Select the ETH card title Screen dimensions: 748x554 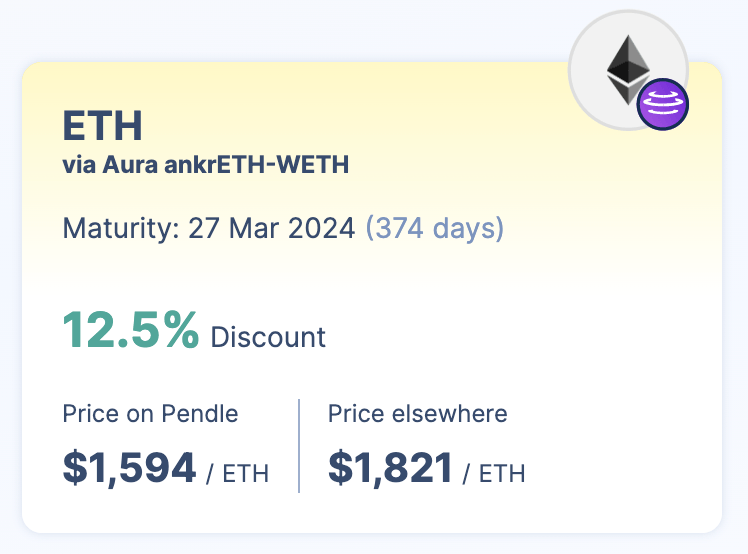click(x=103, y=125)
